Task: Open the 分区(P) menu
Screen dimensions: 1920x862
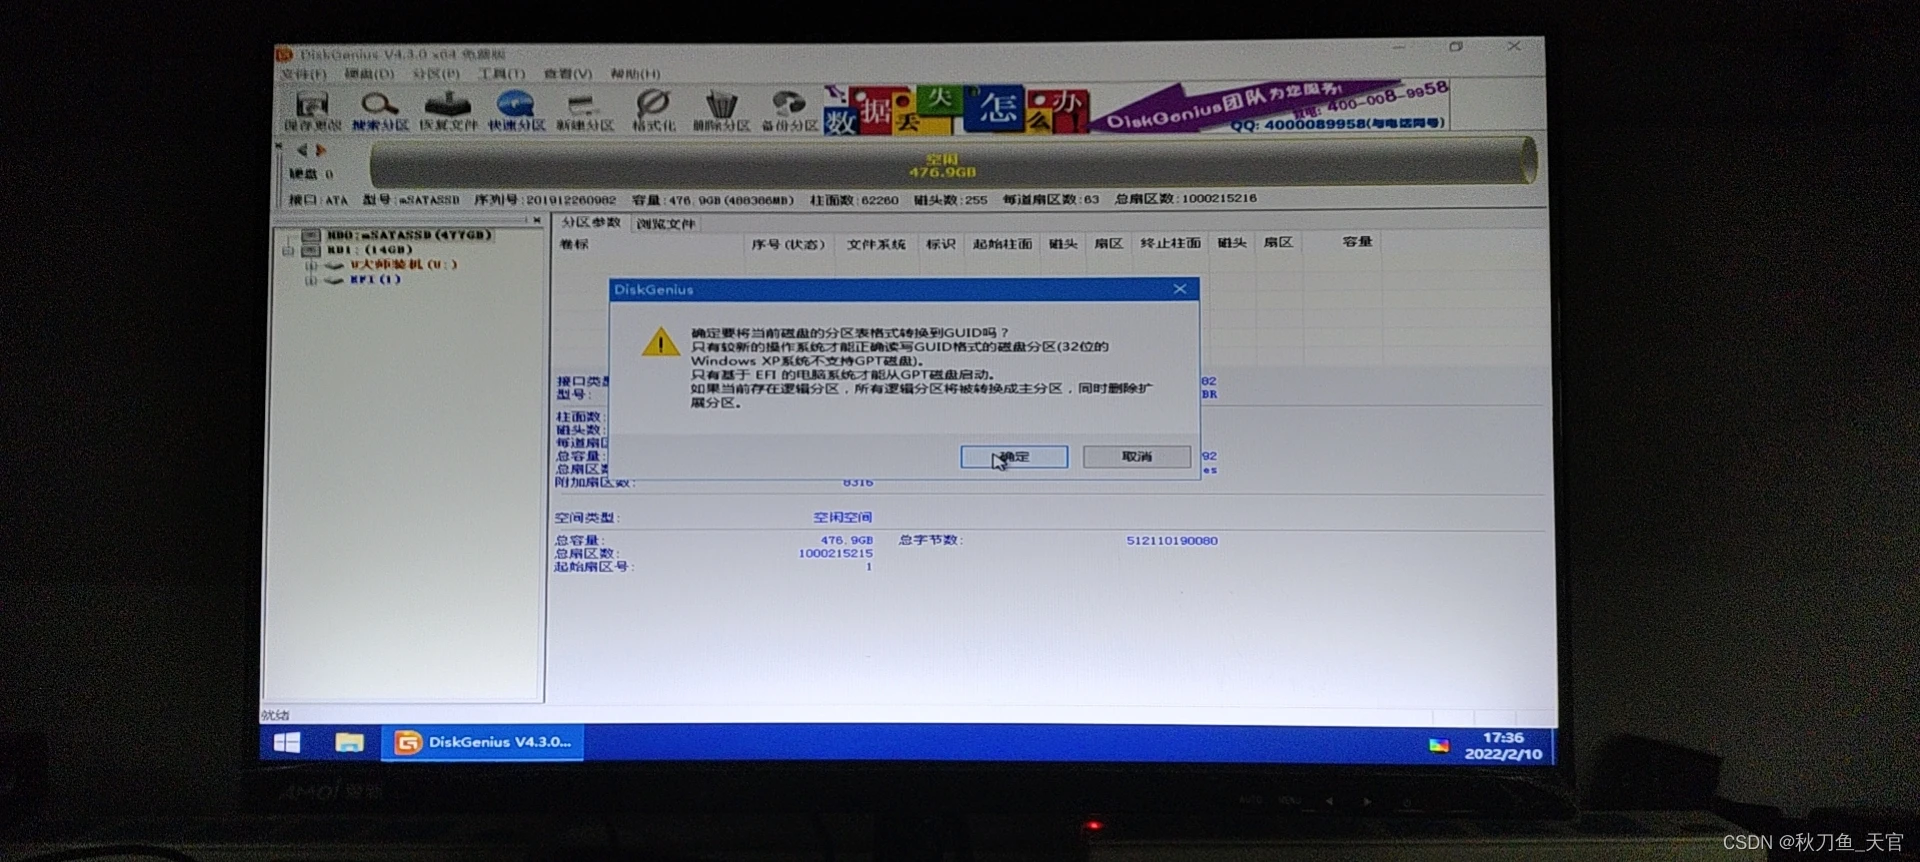Action: 436,74
